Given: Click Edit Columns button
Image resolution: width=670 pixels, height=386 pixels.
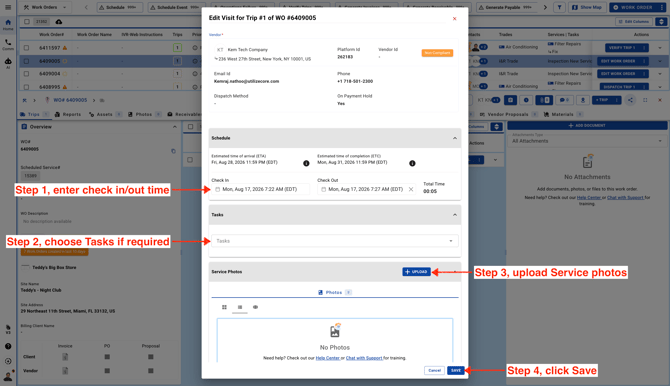Looking at the screenshot, I should 634,21.
